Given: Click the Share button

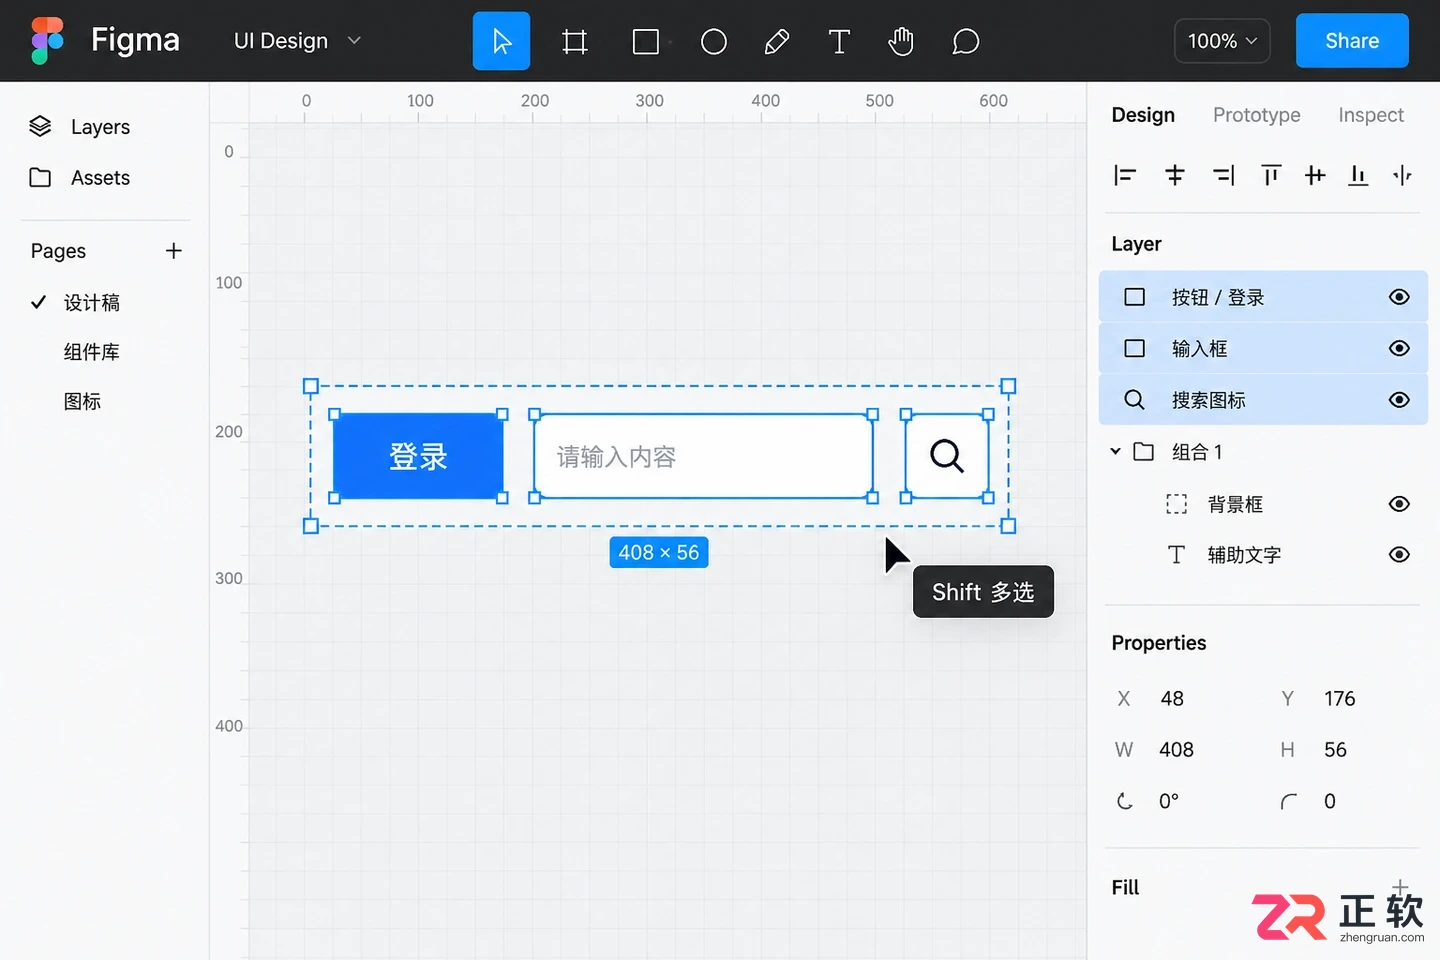Looking at the screenshot, I should click(x=1352, y=41).
